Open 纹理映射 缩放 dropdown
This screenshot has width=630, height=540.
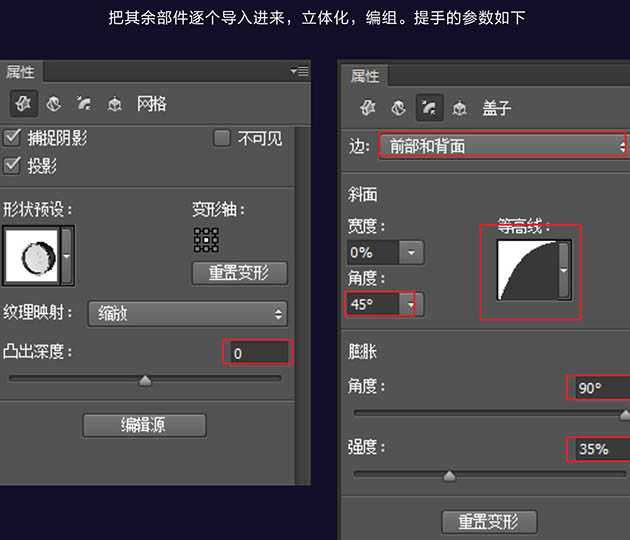coord(188,313)
